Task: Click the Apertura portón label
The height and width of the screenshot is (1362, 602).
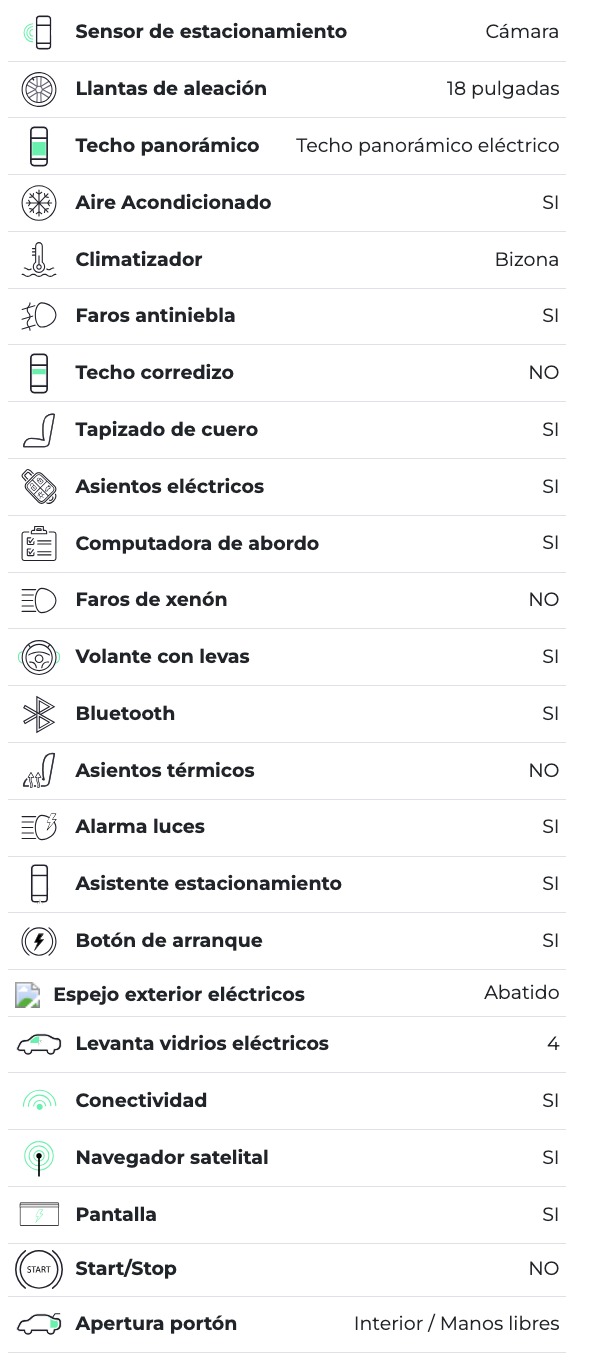Action: click(x=156, y=1324)
